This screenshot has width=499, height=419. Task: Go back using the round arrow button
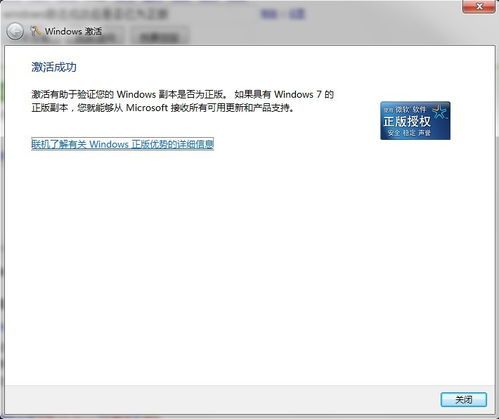pyautogui.click(x=15, y=32)
